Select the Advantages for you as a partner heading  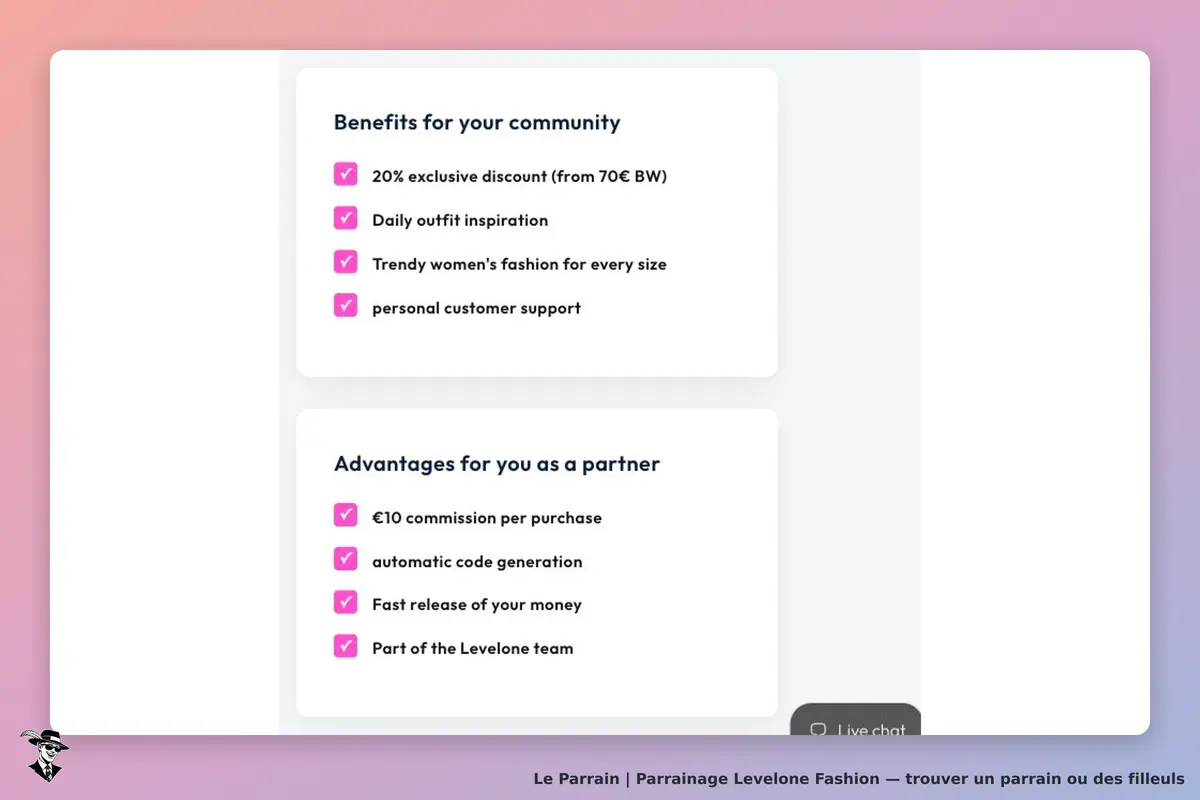tap(497, 464)
